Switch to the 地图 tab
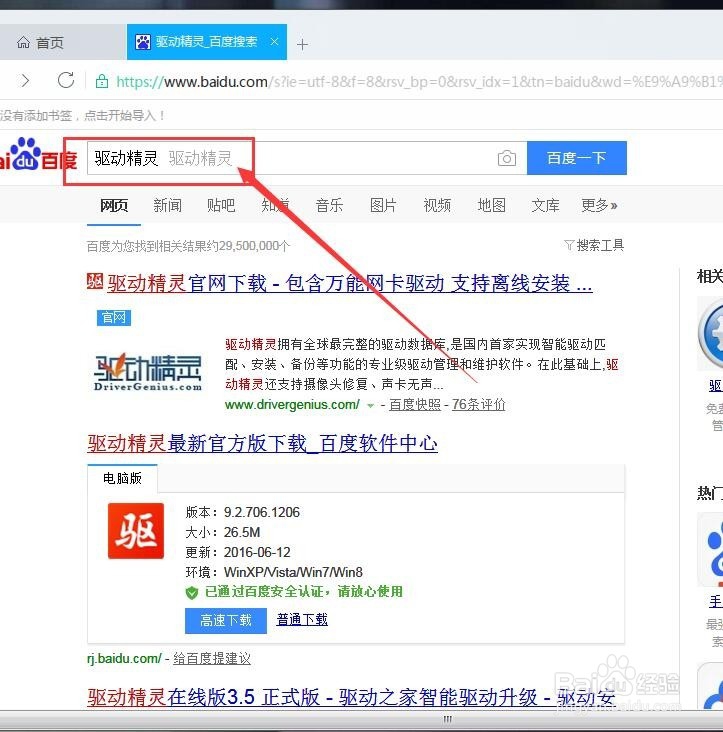Viewport: 723px width, 732px height. [491, 205]
